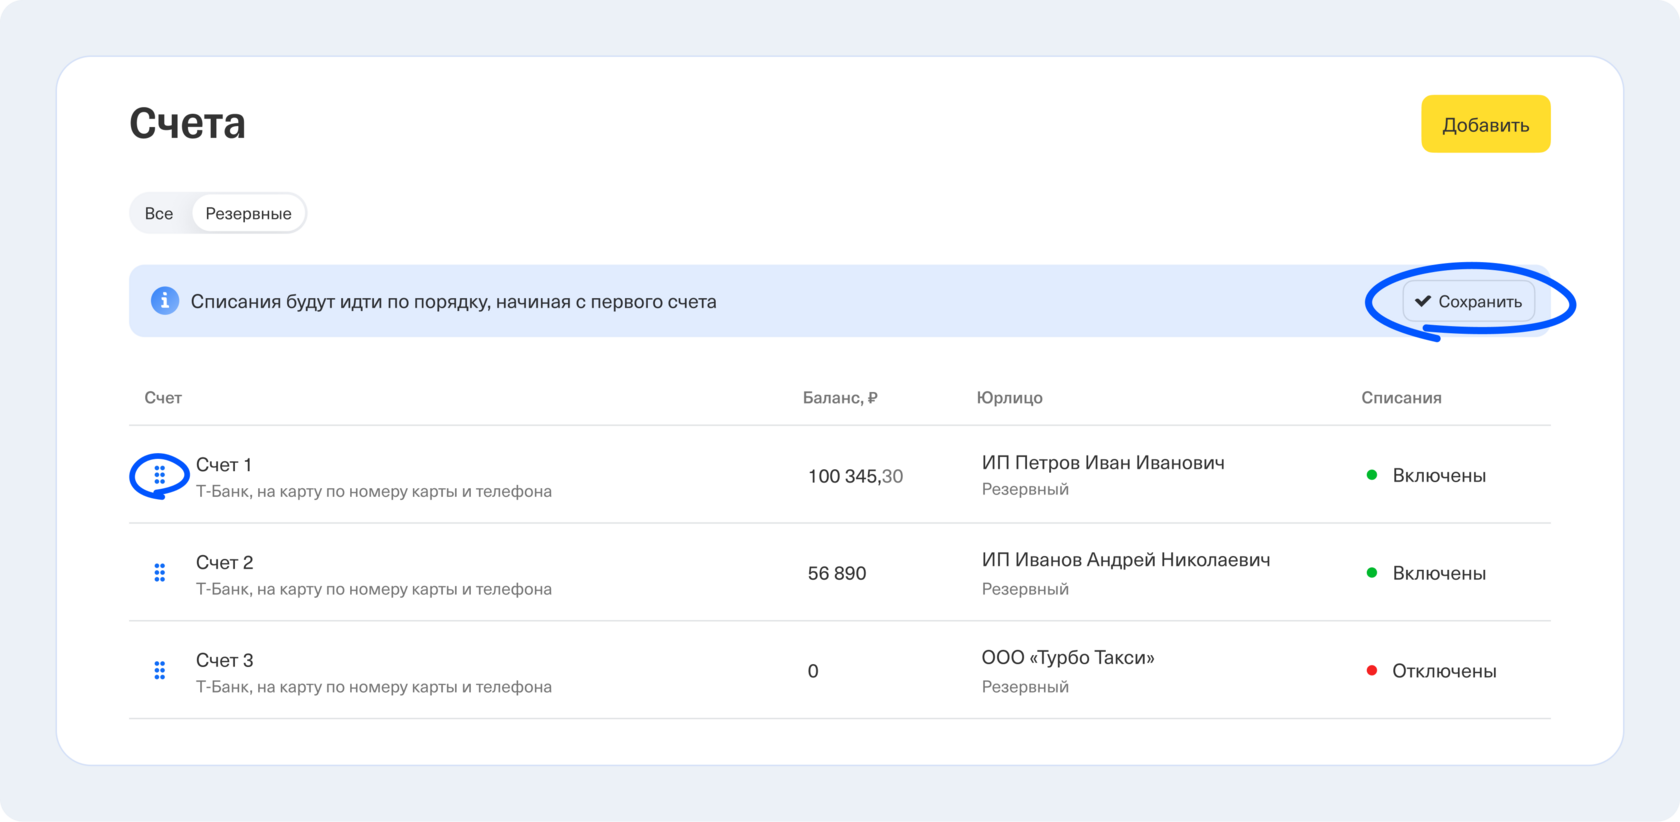This screenshot has width=1680, height=822.
Task: Click the Включены status of Счет 1
Action: pyautogui.click(x=1439, y=476)
